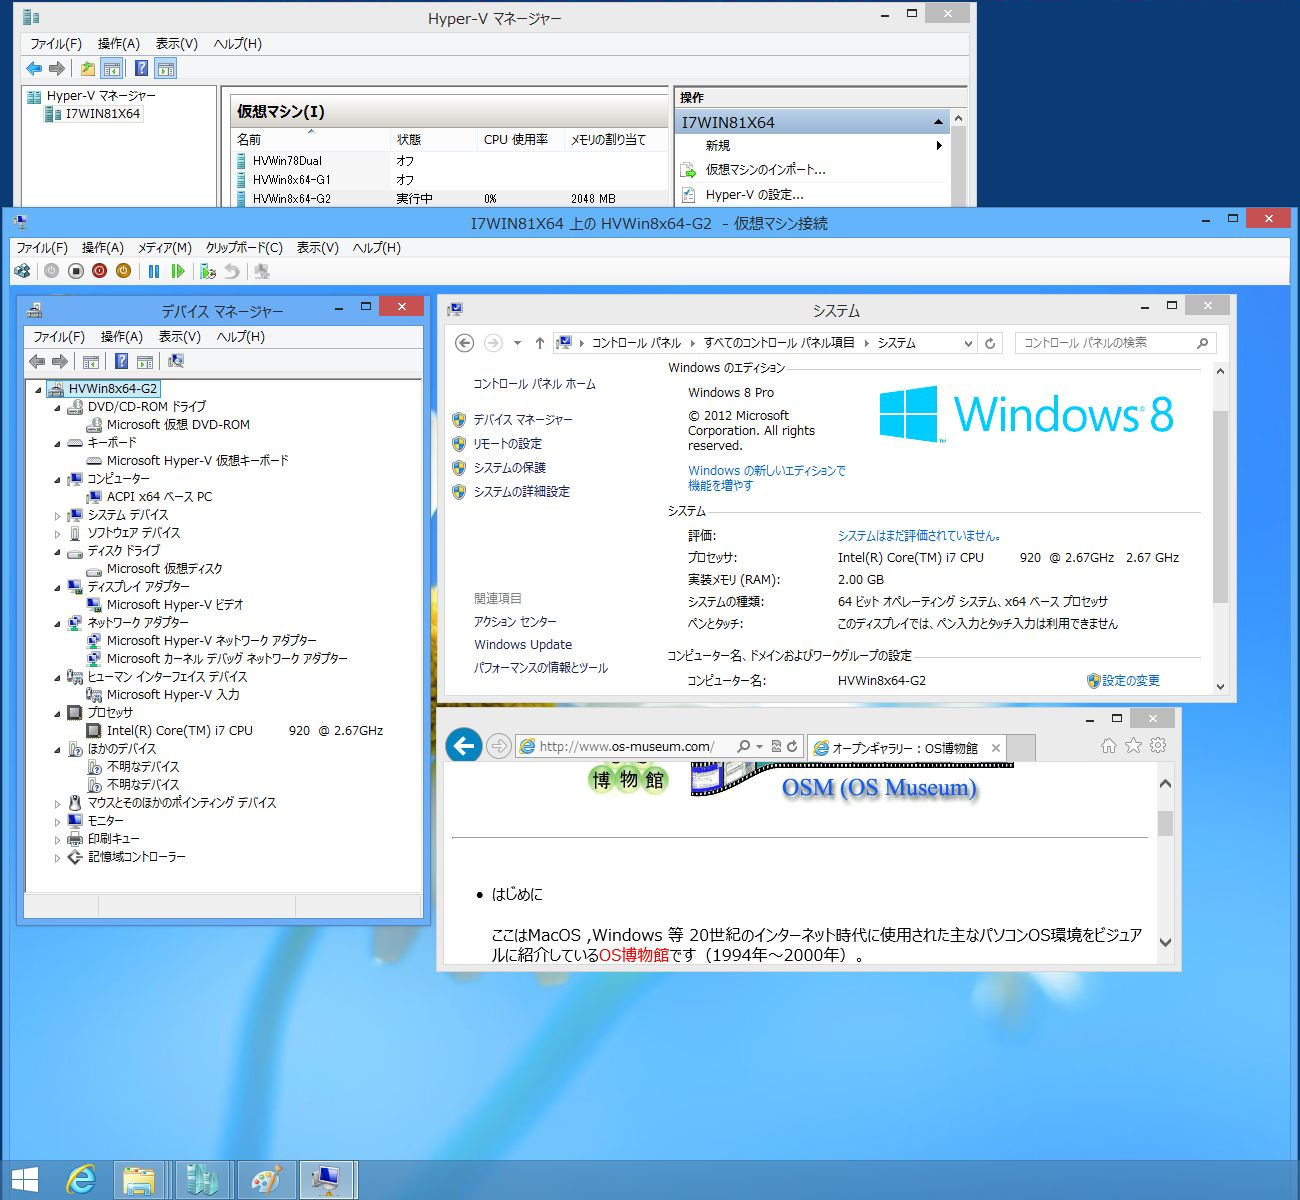1300x1200 pixels.
Task: Click the blue Back button in Internet Explorer
Action: 463,745
